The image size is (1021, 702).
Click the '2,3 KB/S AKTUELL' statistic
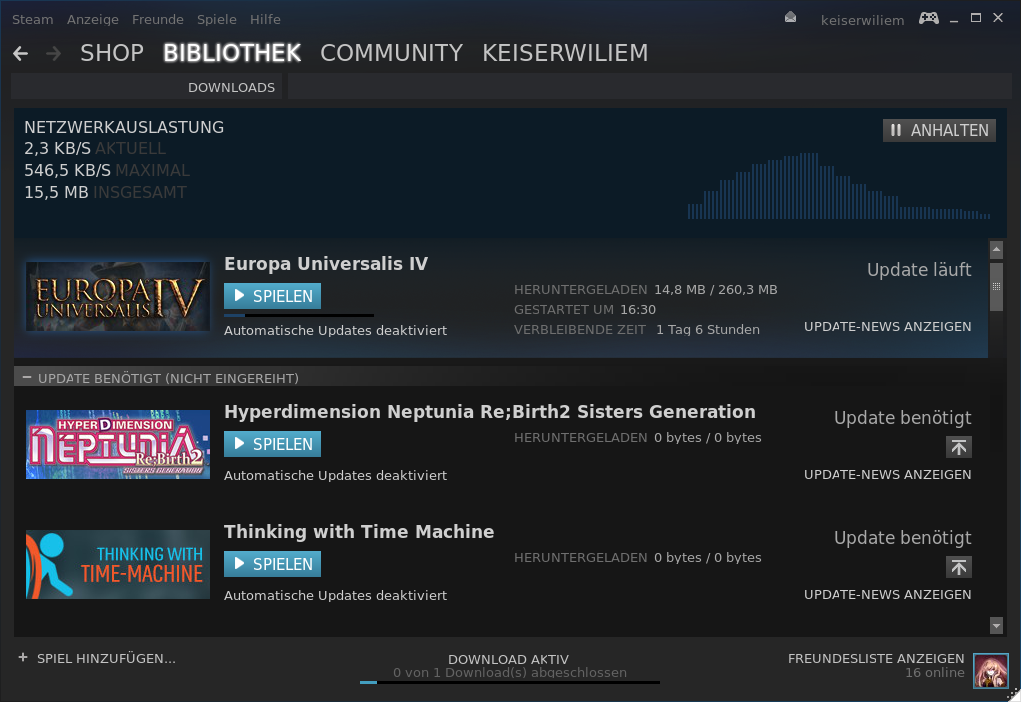(x=95, y=148)
